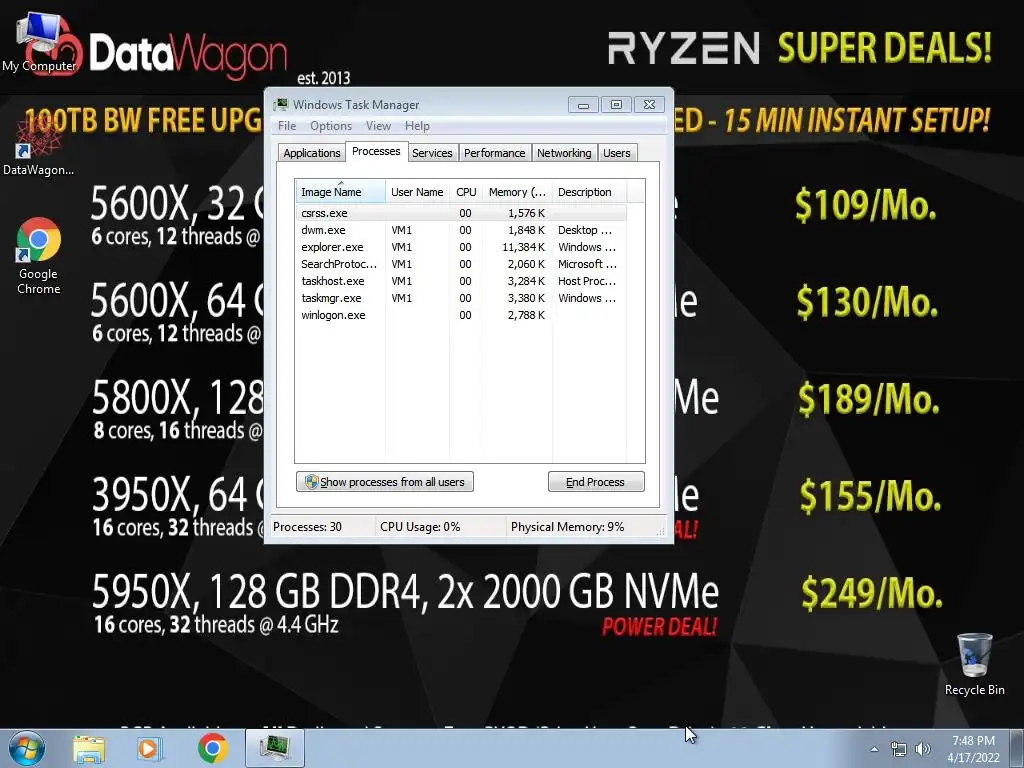The height and width of the screenshot is (768, 1024).
Task: Click the Physical Memory: 9% status entry
Action: tap(568, 527)
